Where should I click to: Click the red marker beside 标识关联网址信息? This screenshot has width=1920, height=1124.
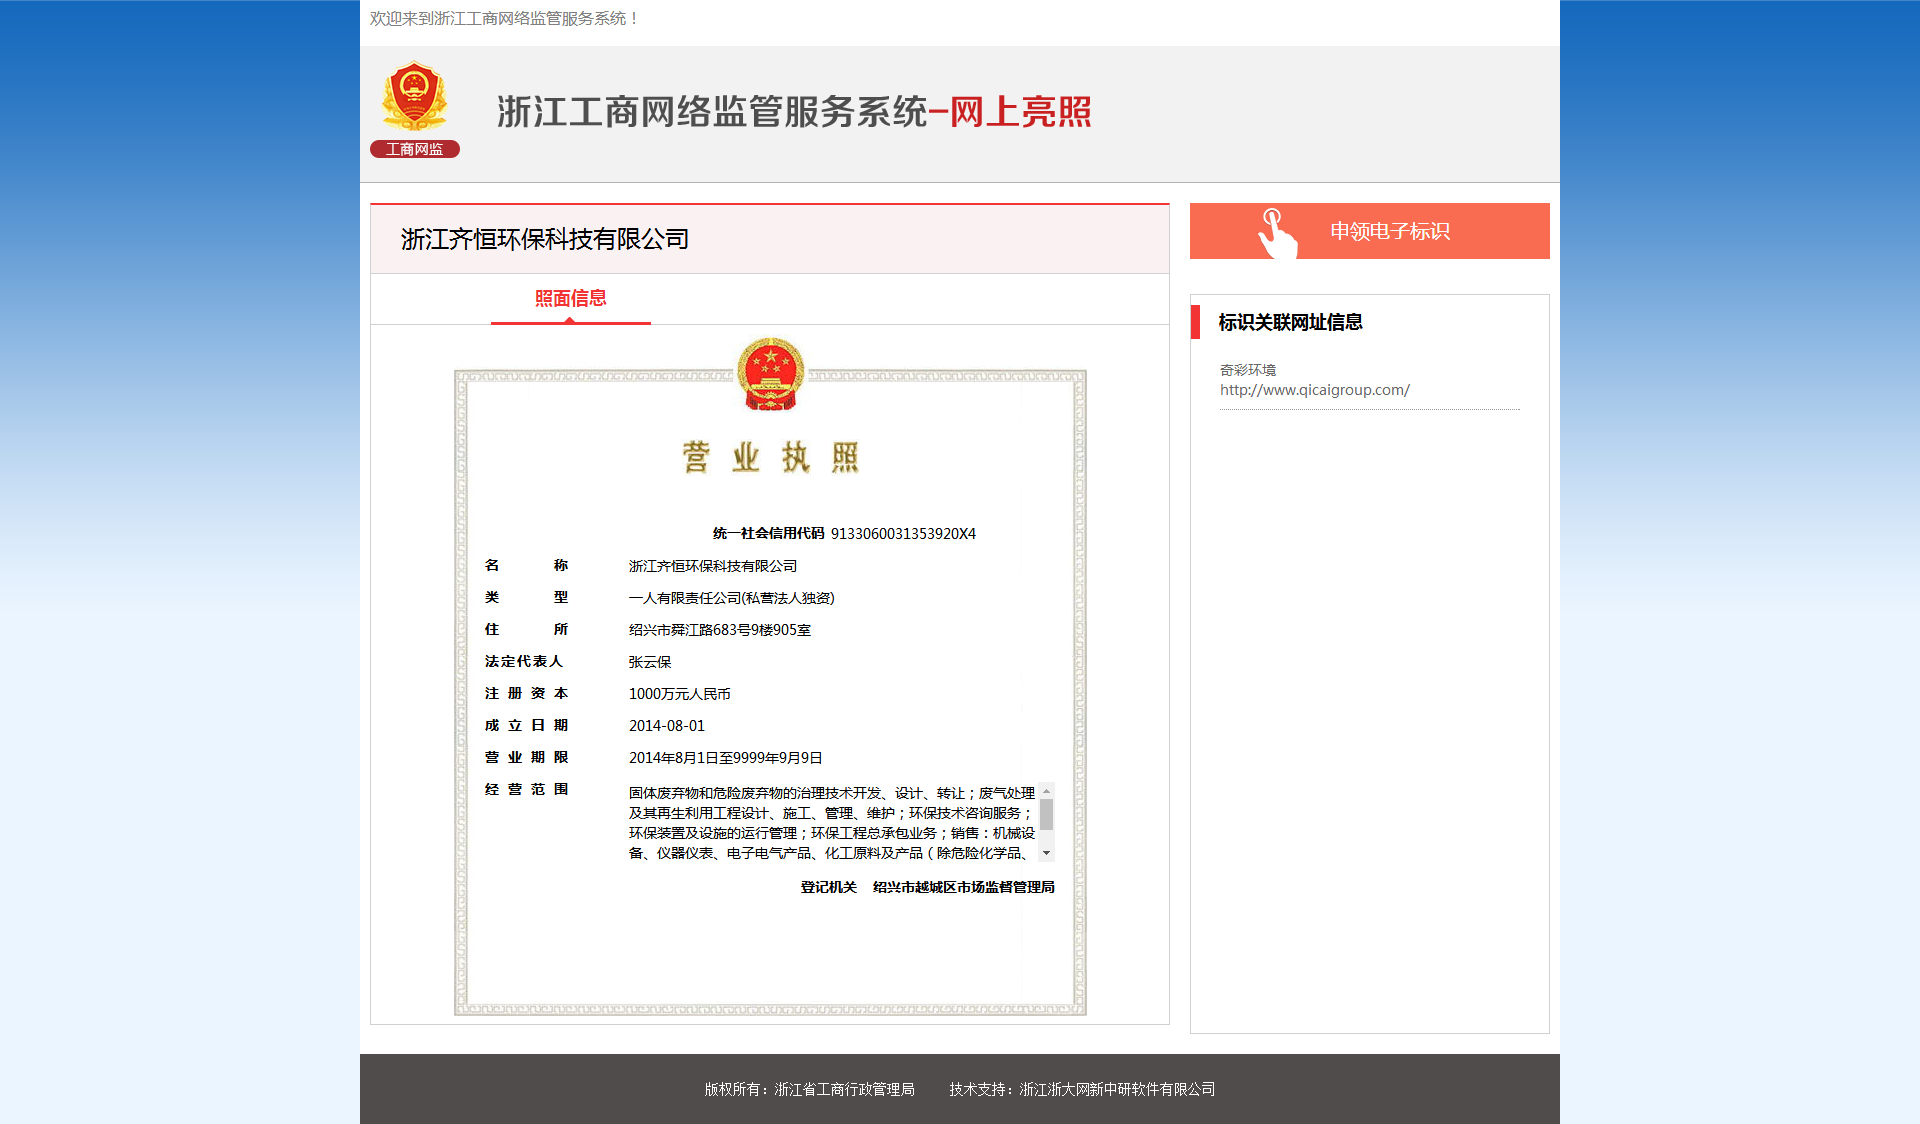point(1195,322)
